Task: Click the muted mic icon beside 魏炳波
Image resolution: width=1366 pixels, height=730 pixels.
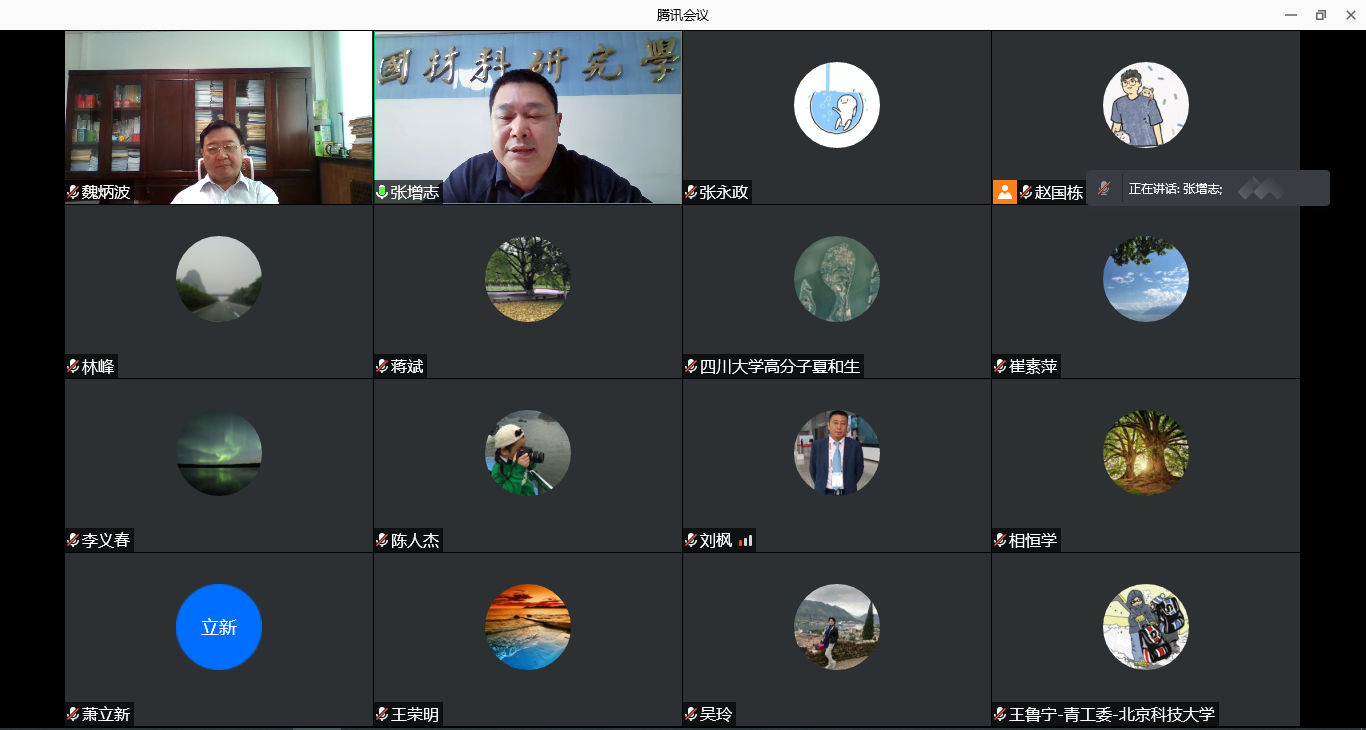Action: tap(73, 193)
